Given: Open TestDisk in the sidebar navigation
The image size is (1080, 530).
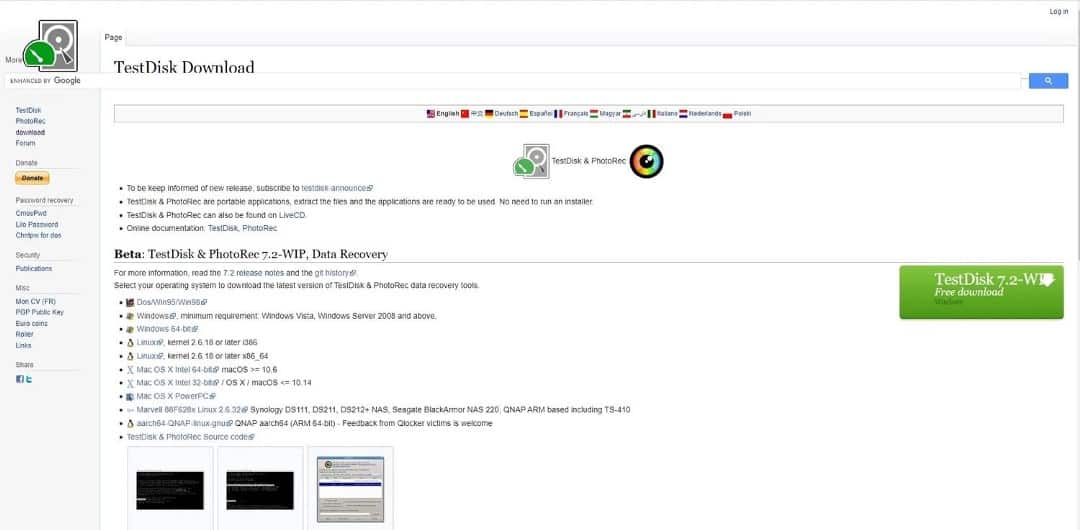Looking at the screenshot, I should click(29, 110).
